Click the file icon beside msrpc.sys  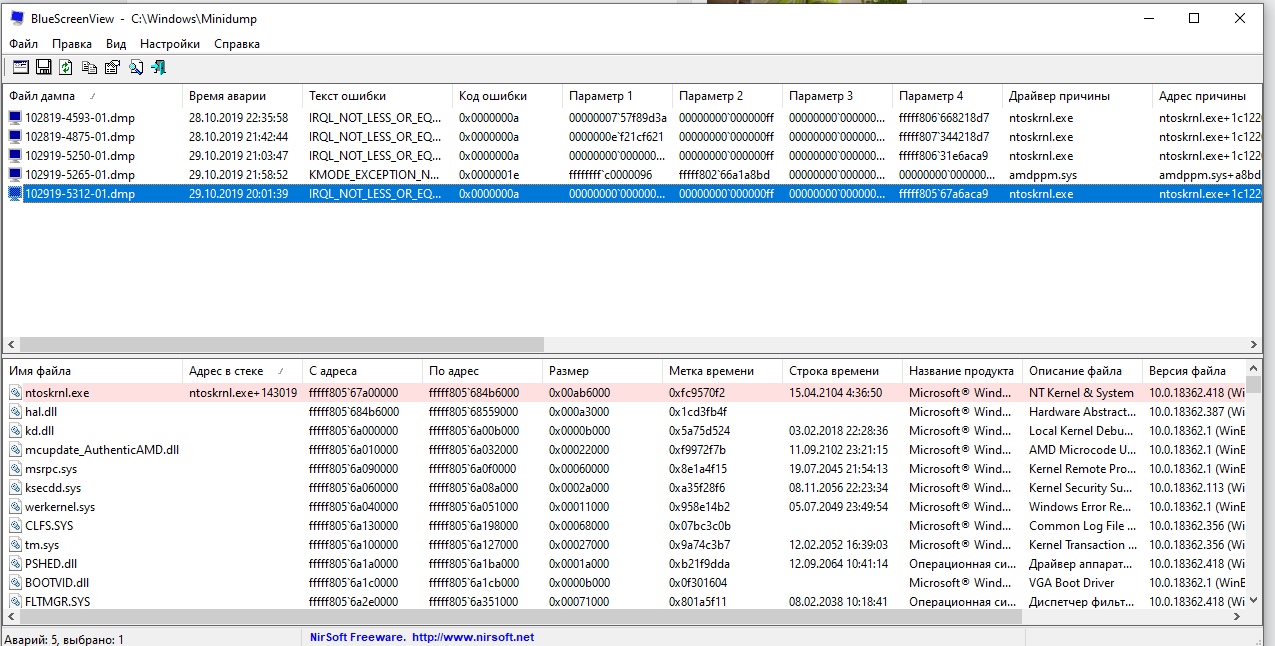click(x=15, y=469)
